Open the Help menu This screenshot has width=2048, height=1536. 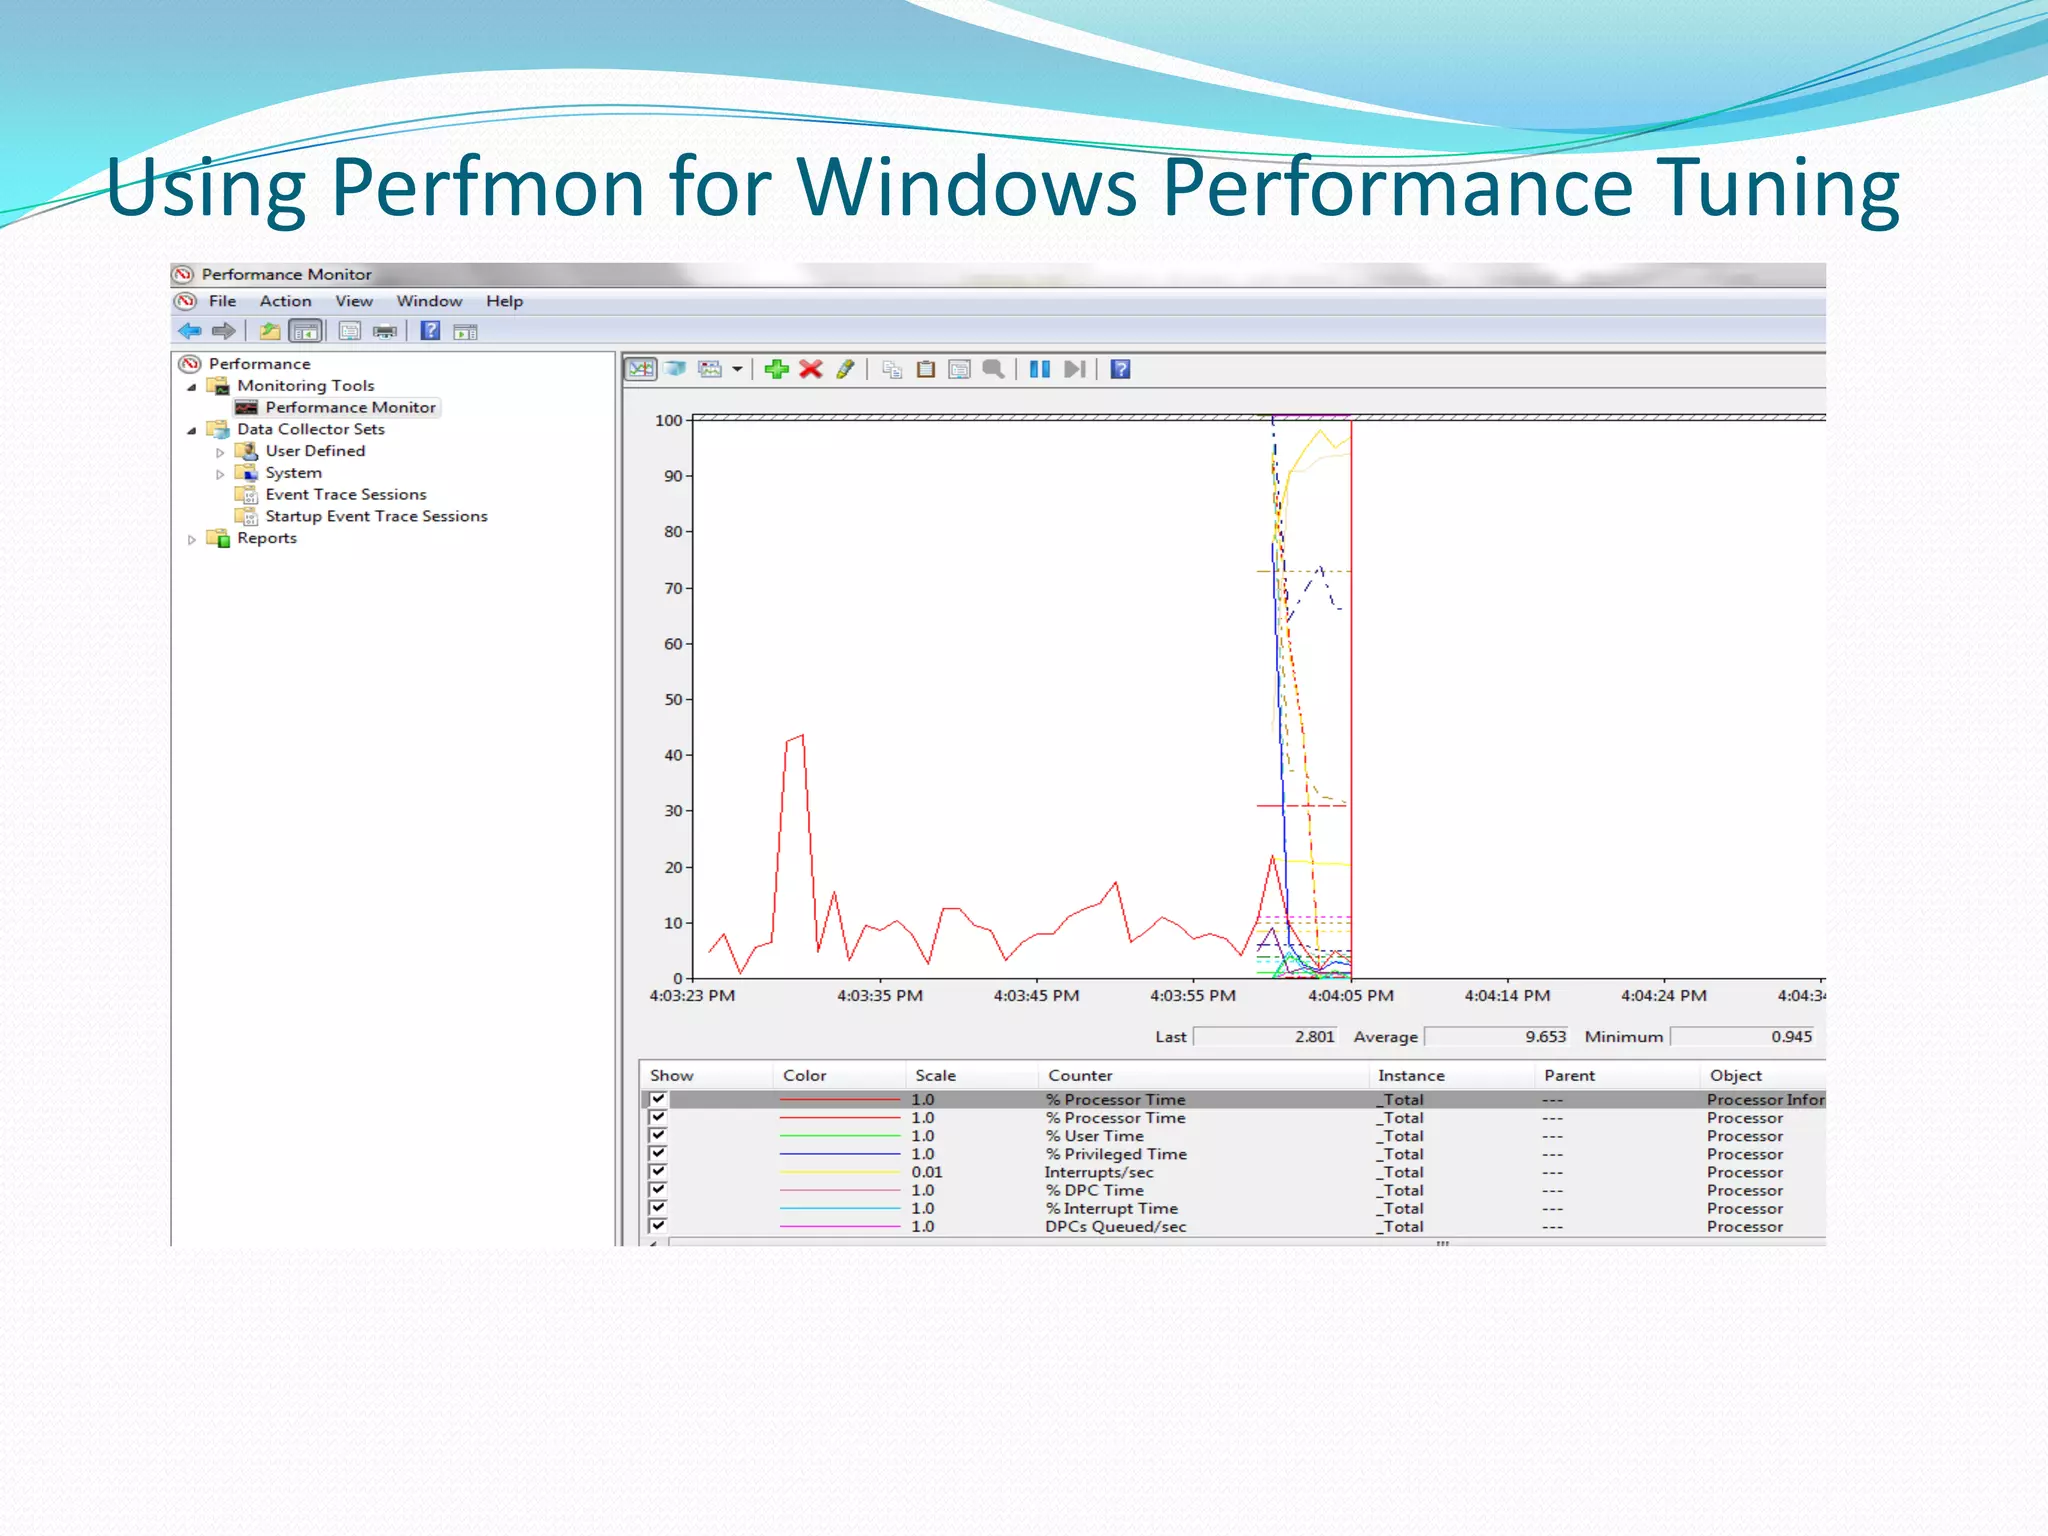click(504, 301)
